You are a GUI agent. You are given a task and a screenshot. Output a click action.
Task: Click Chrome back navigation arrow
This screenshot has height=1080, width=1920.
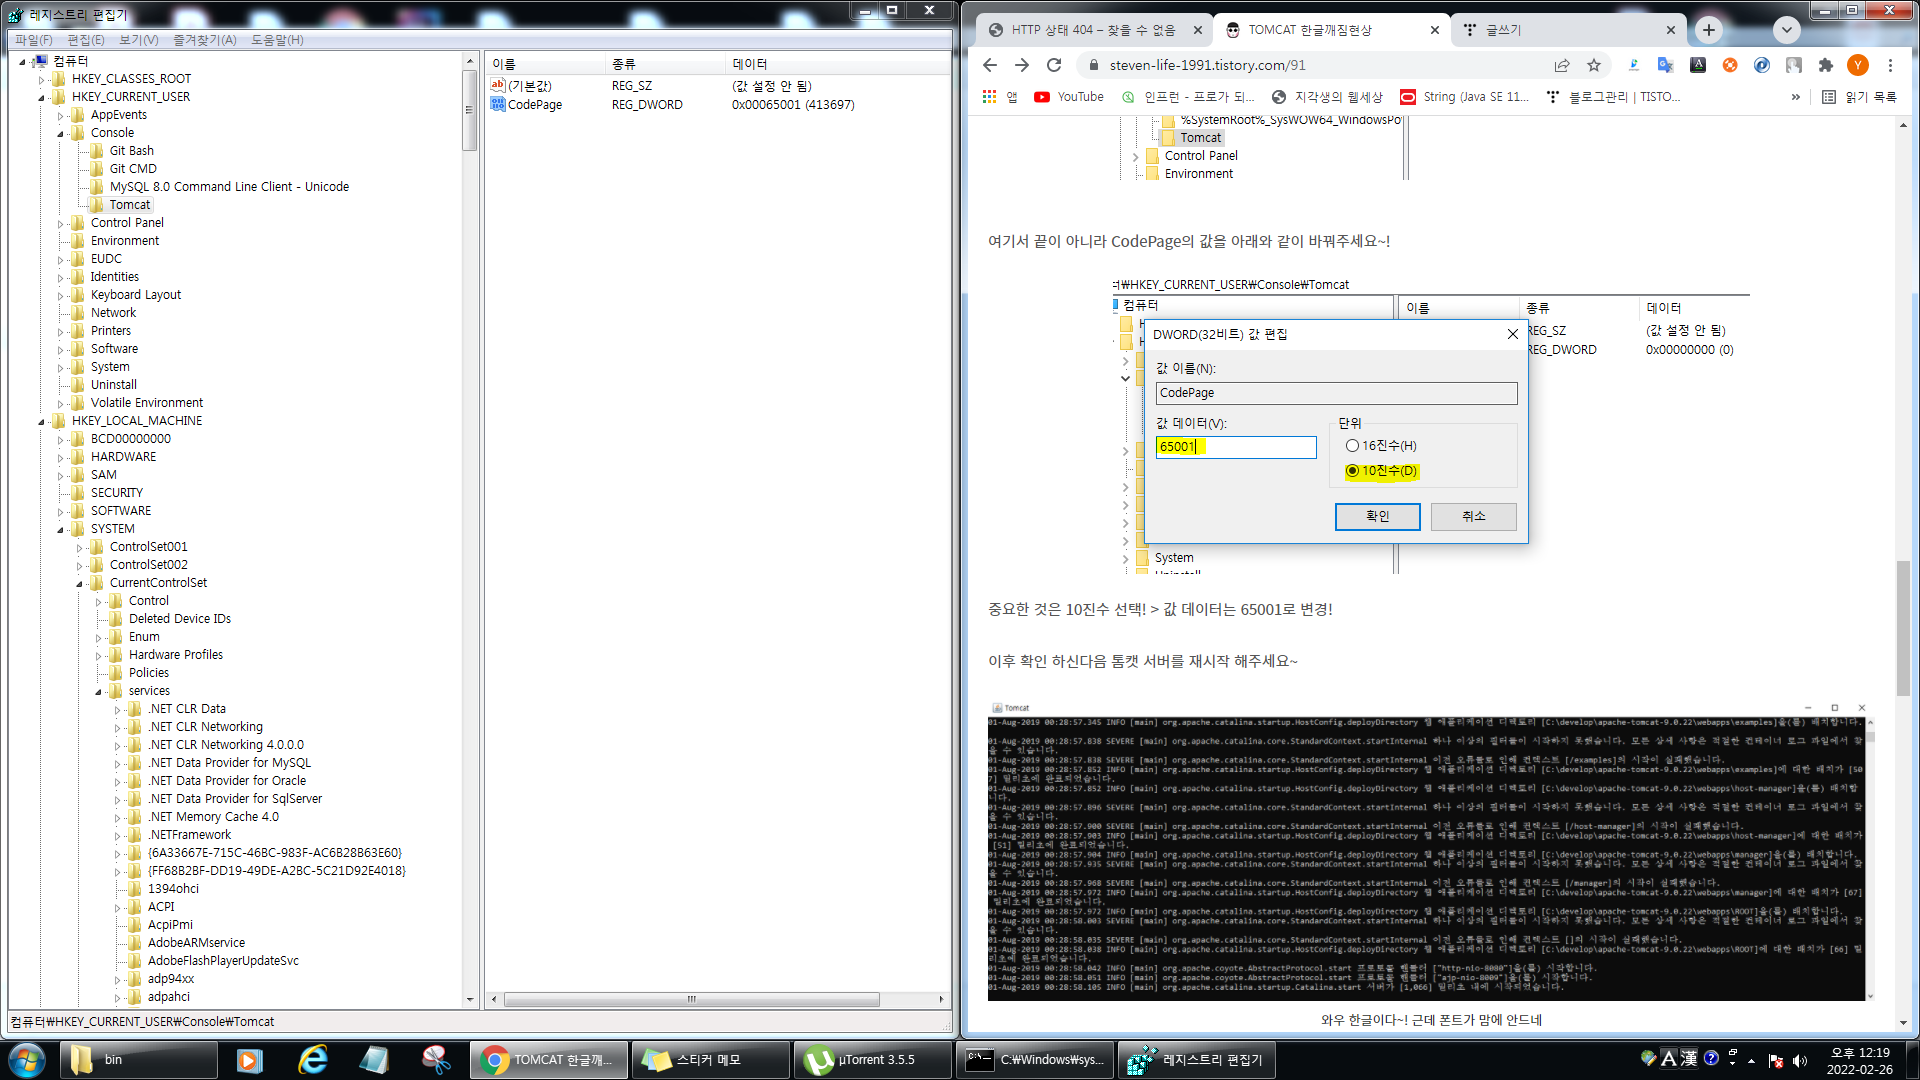click(x=990, y=65)
